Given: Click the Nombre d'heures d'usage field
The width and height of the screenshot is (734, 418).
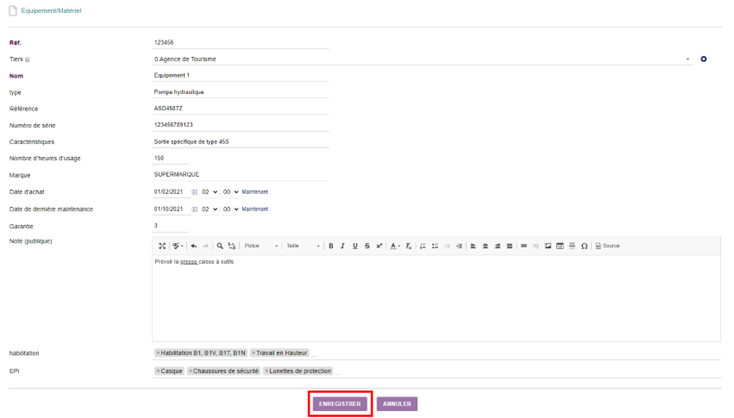Looking at the screenshot, I should point(170,158).
